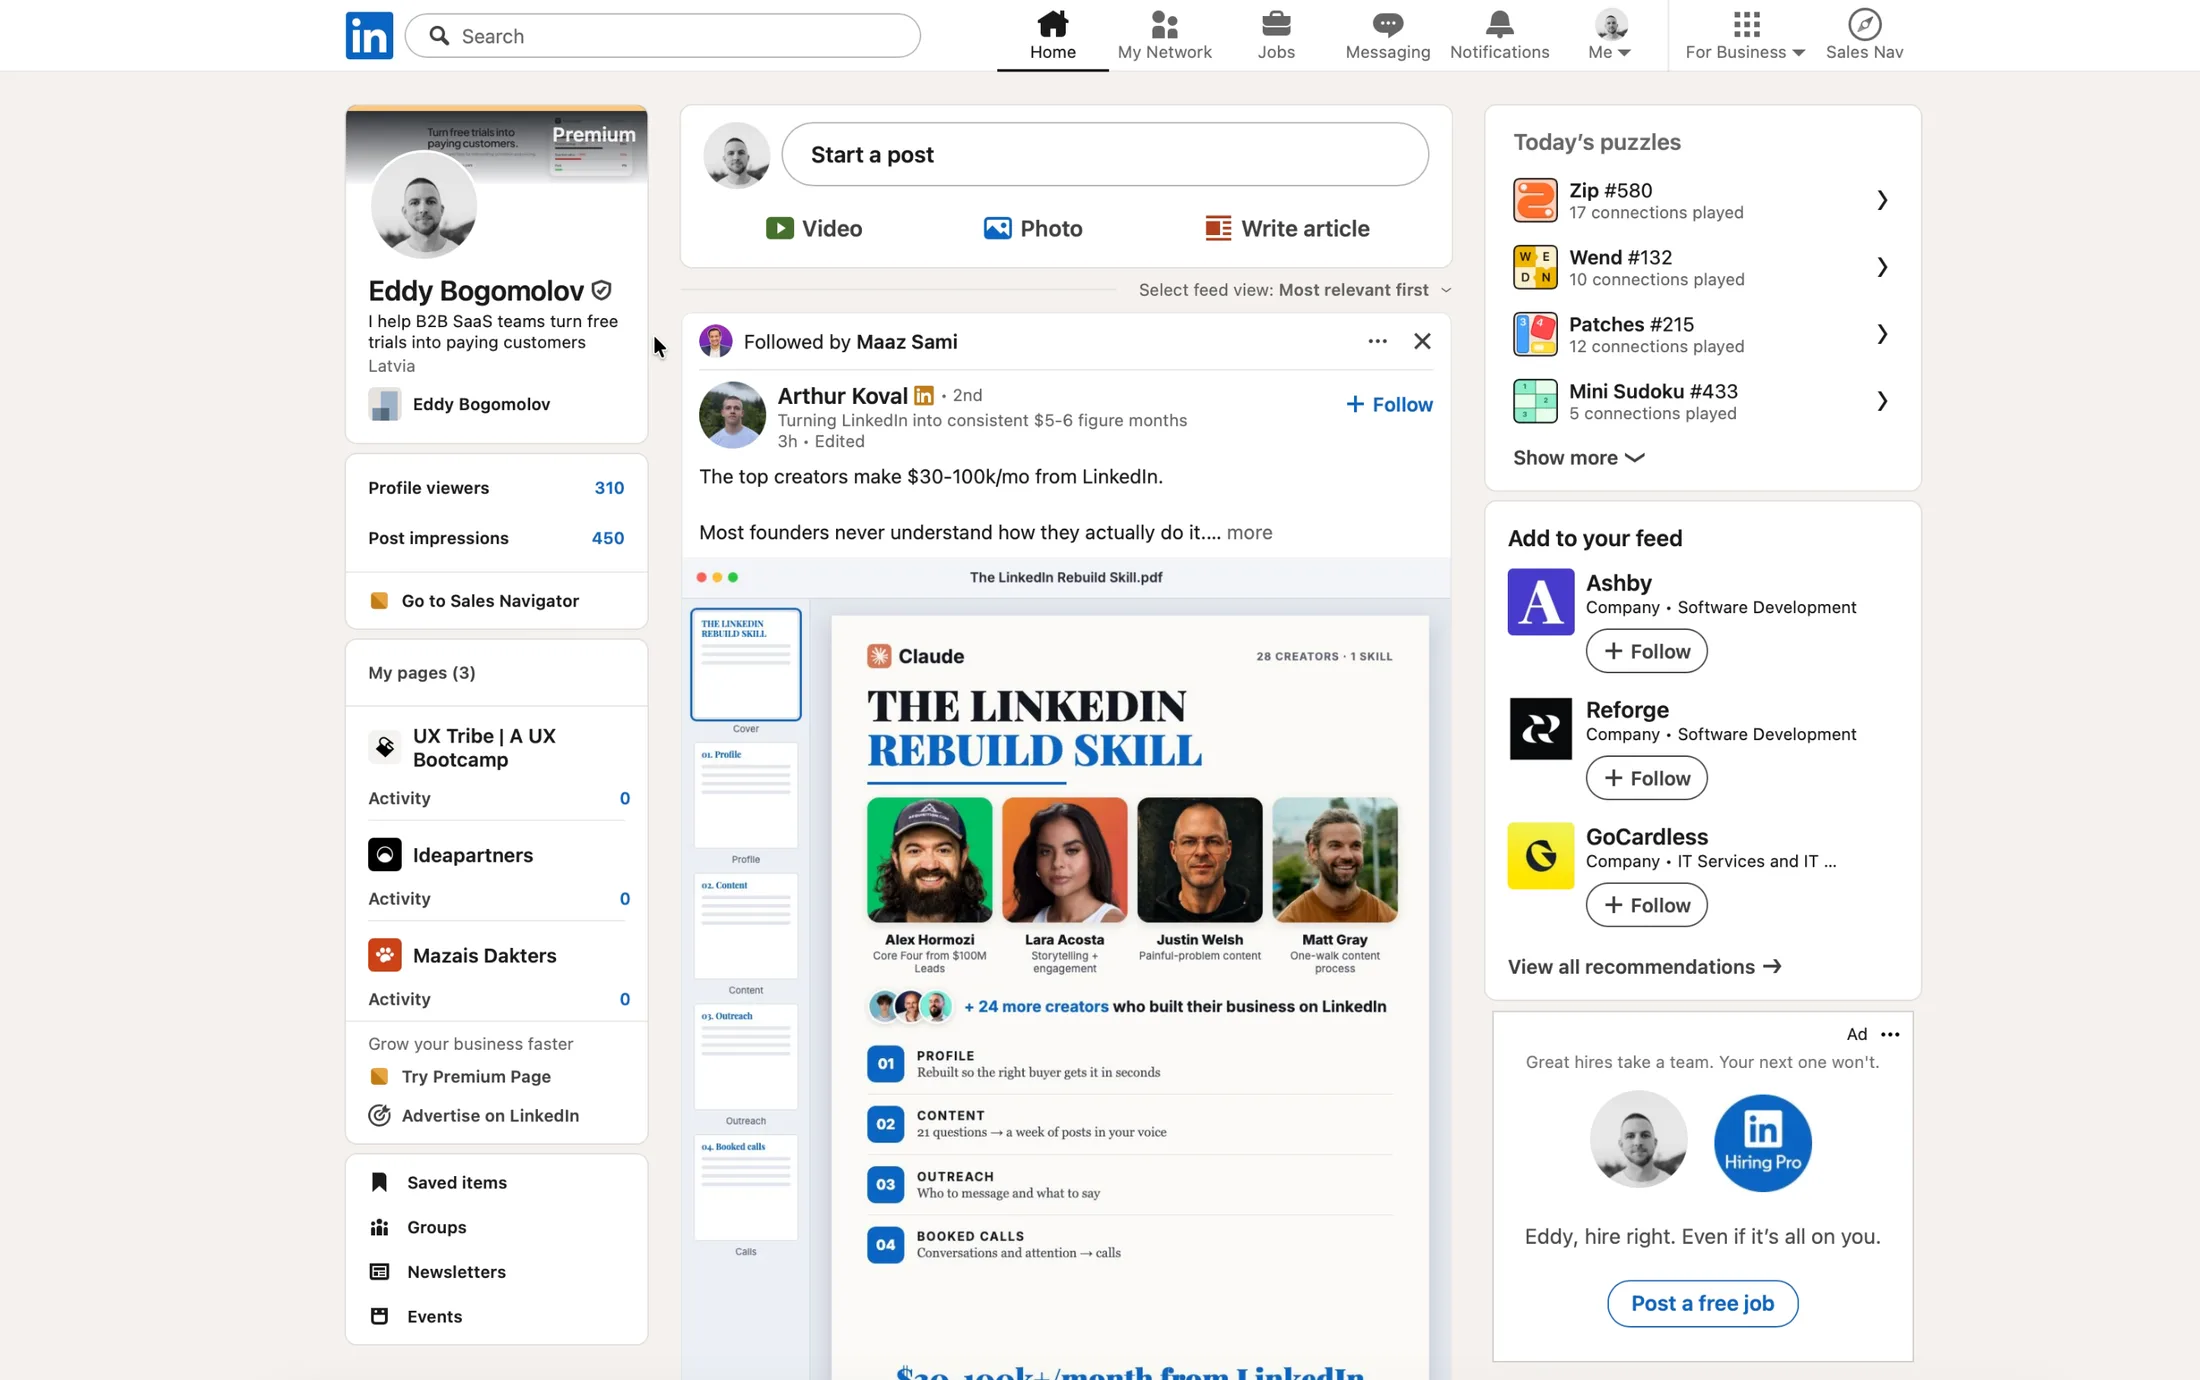
Task: Open the Notifications bell icon
Action: pyautogui.click(x=1499, y=23)
